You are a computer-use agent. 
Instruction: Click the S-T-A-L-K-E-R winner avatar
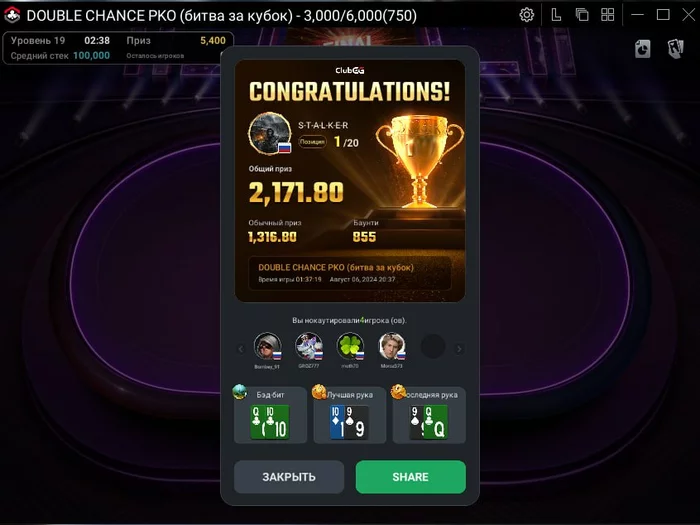click(x=270, y=133)
